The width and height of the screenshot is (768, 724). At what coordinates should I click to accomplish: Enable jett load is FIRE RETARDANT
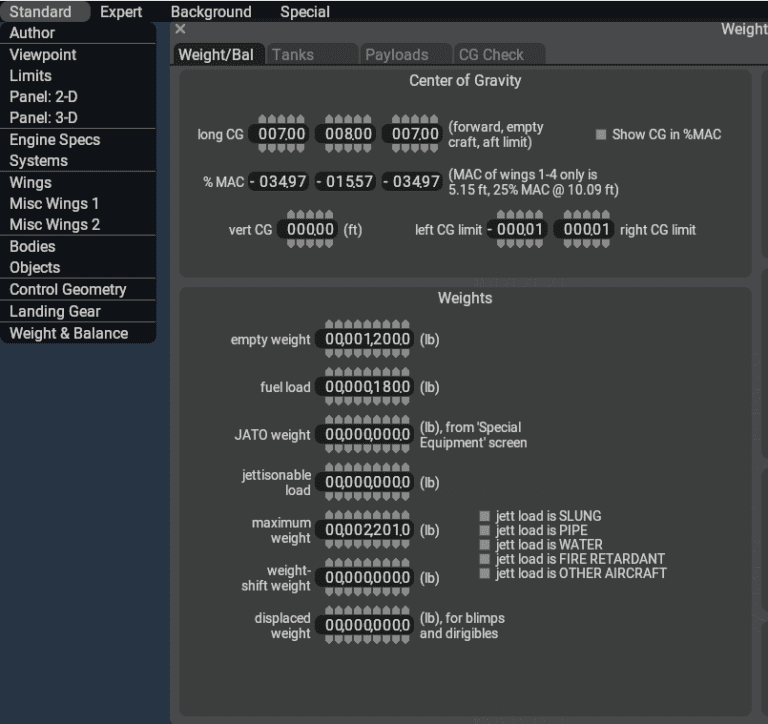(485, 559)
